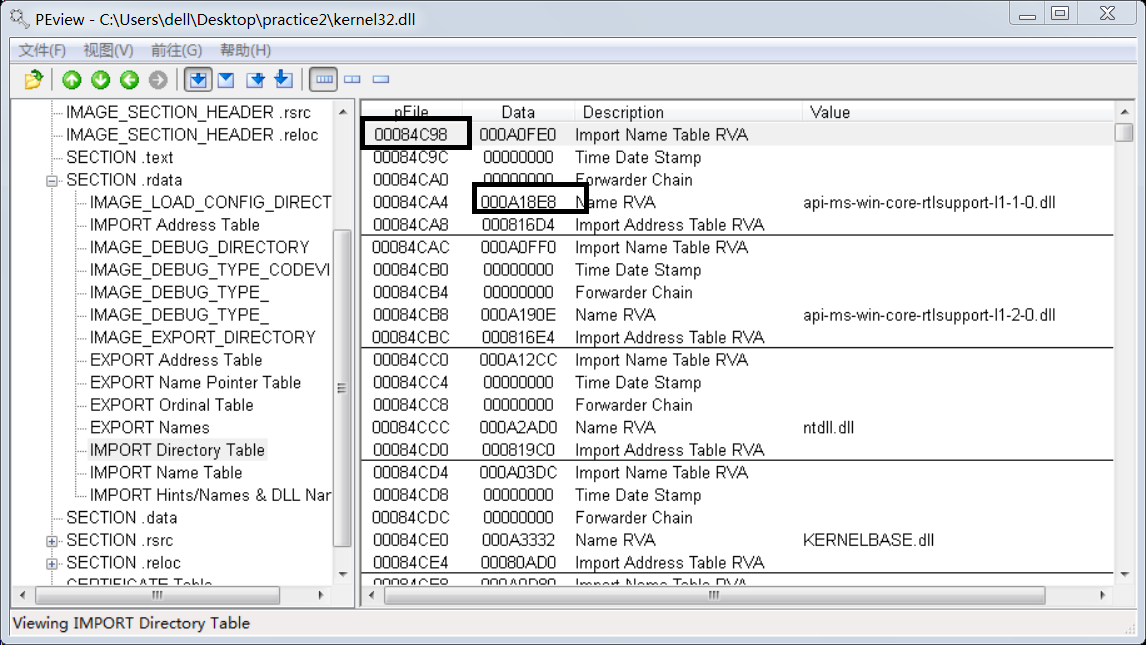Expand the SECTION .rsrc tree node
Image resolution: width=1146 pixels, height=645 pixels.
click(x=51, y=540)
